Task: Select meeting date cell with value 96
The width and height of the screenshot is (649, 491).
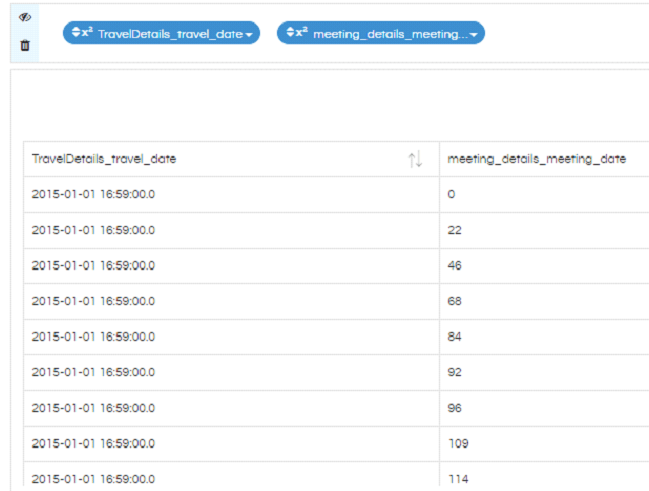Action: [544, 408]
